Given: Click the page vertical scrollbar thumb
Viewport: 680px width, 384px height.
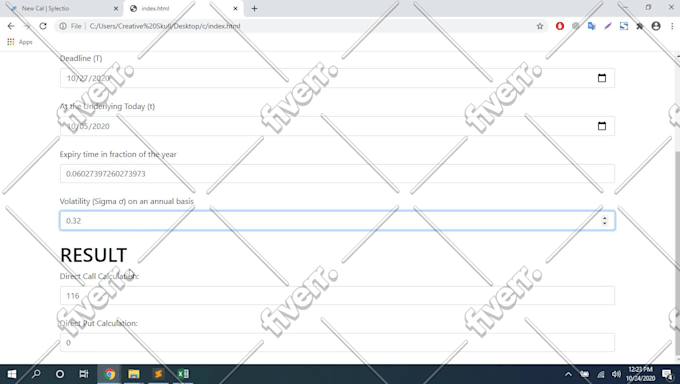Looking at the screenshot, I should [677, 254].
